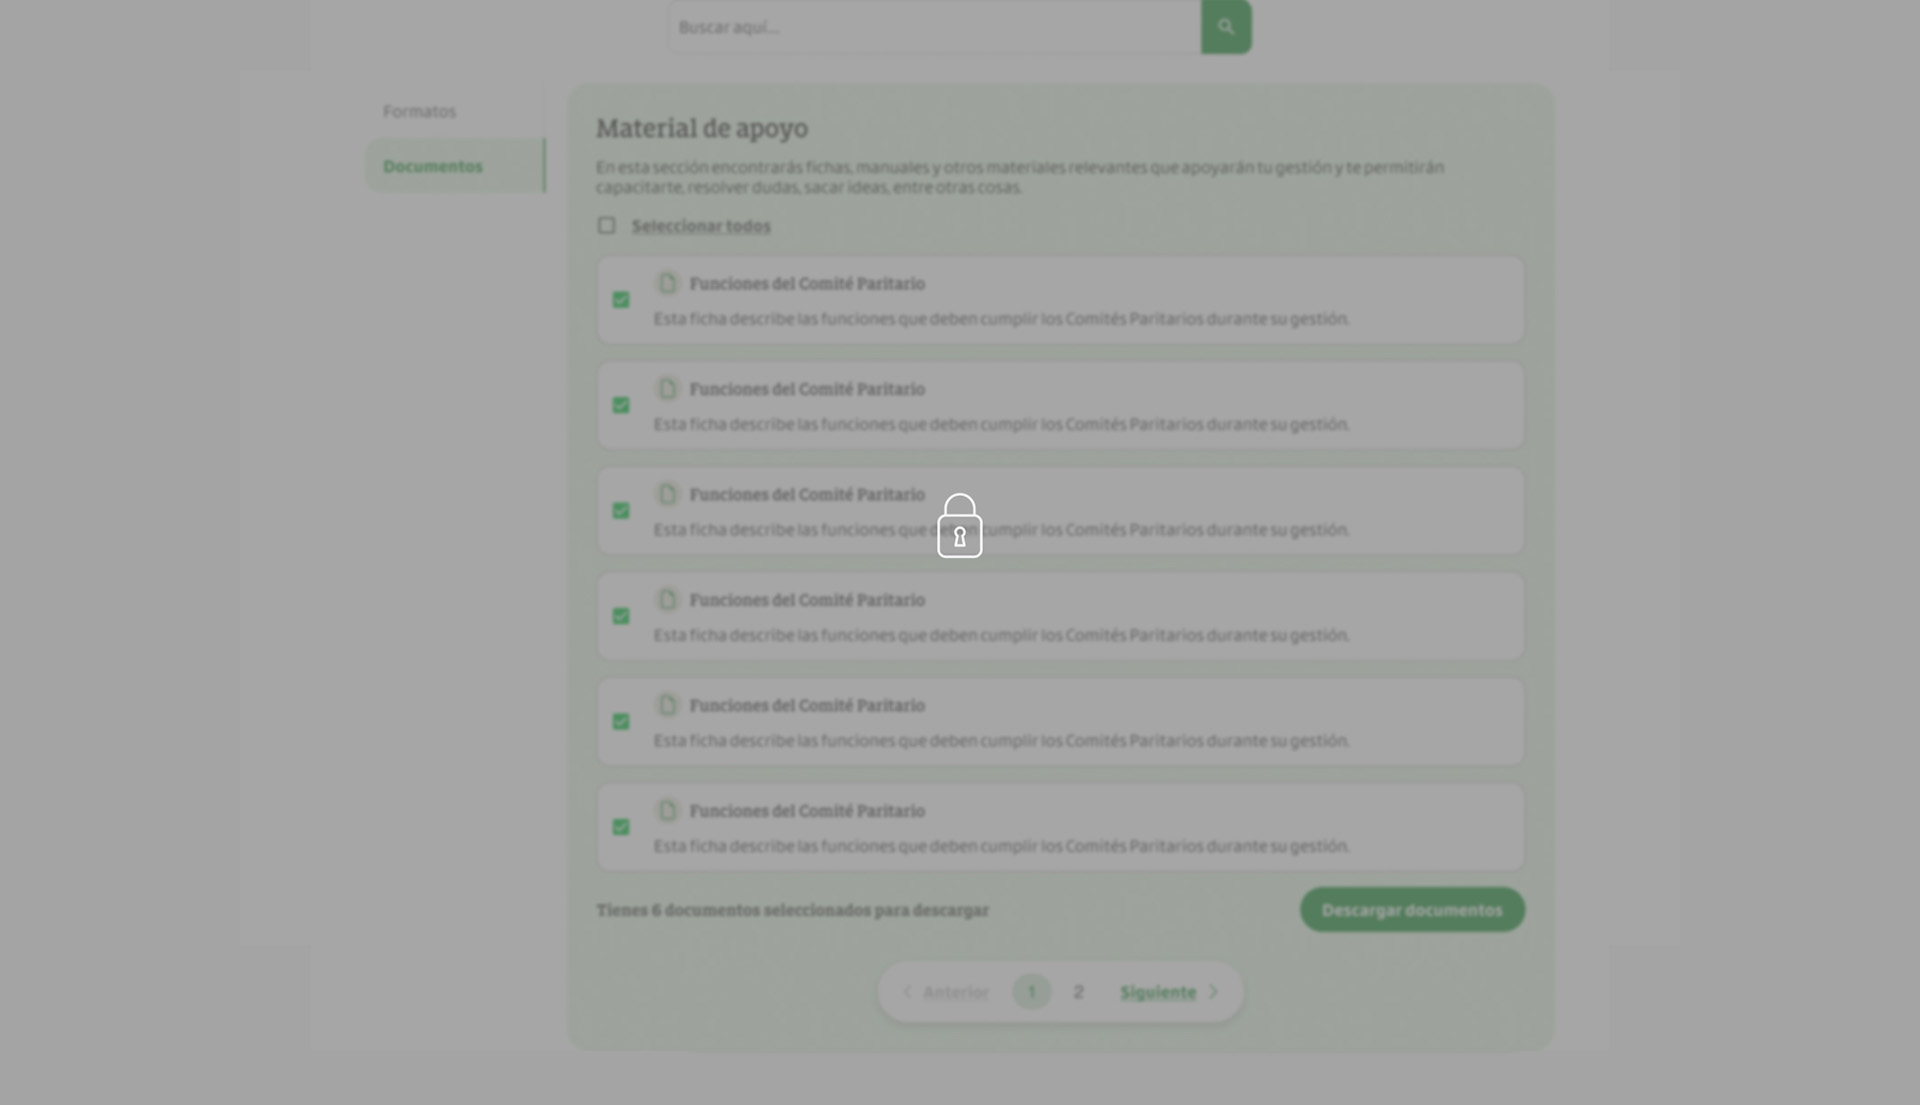The width and height of the screenshot is (1920, 1105).
Task: Click the document icon of the first card
Action: [667, 284]
